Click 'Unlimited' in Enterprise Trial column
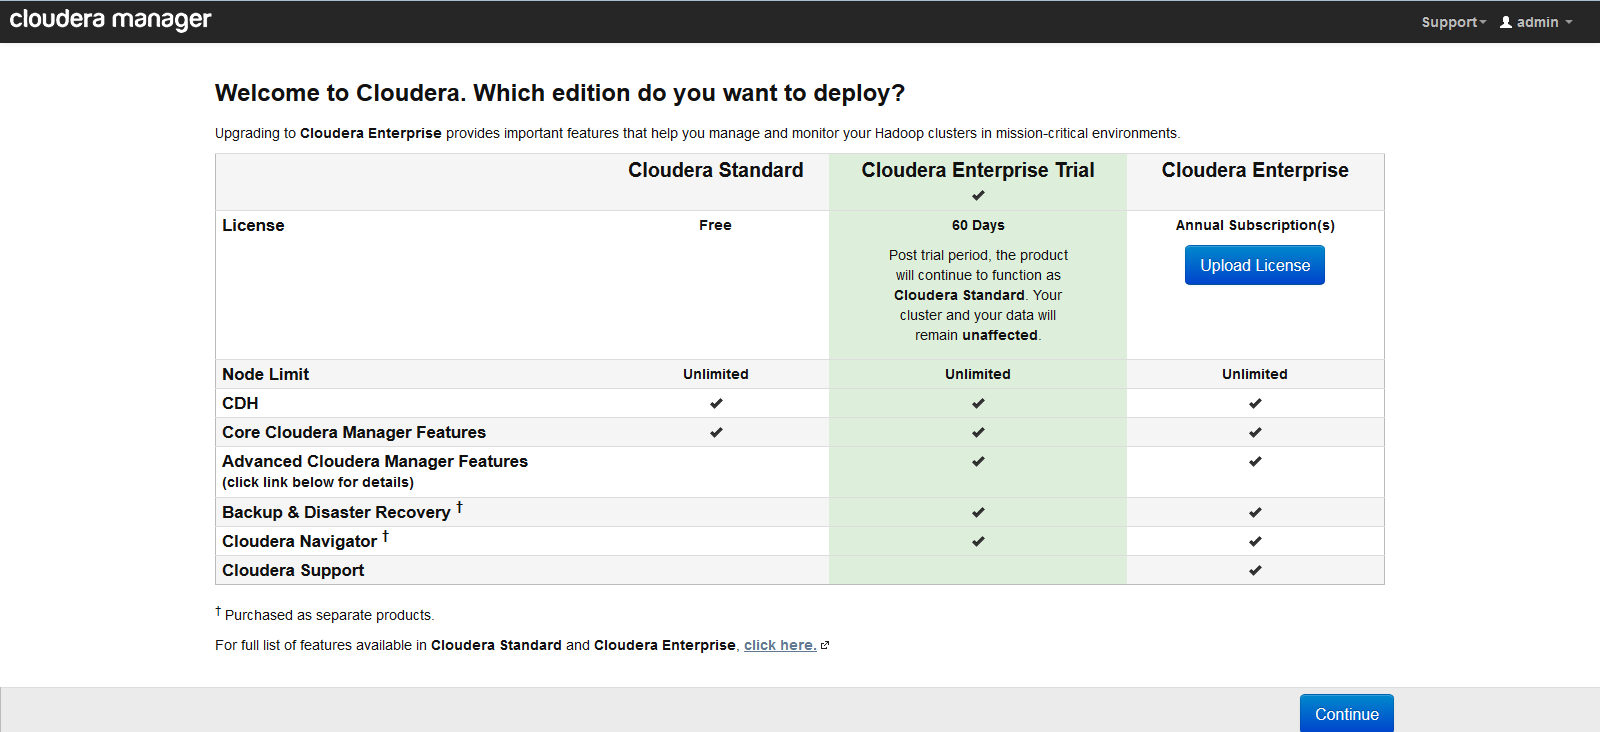The height and width of the screenshot is (732, 1600). (978, 374)
